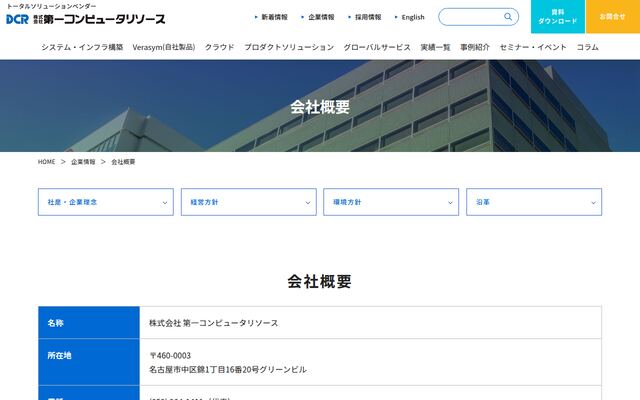Jump to 社是・企業理念 section
This screenshot has width=640, height=400.
coord(106,202)
